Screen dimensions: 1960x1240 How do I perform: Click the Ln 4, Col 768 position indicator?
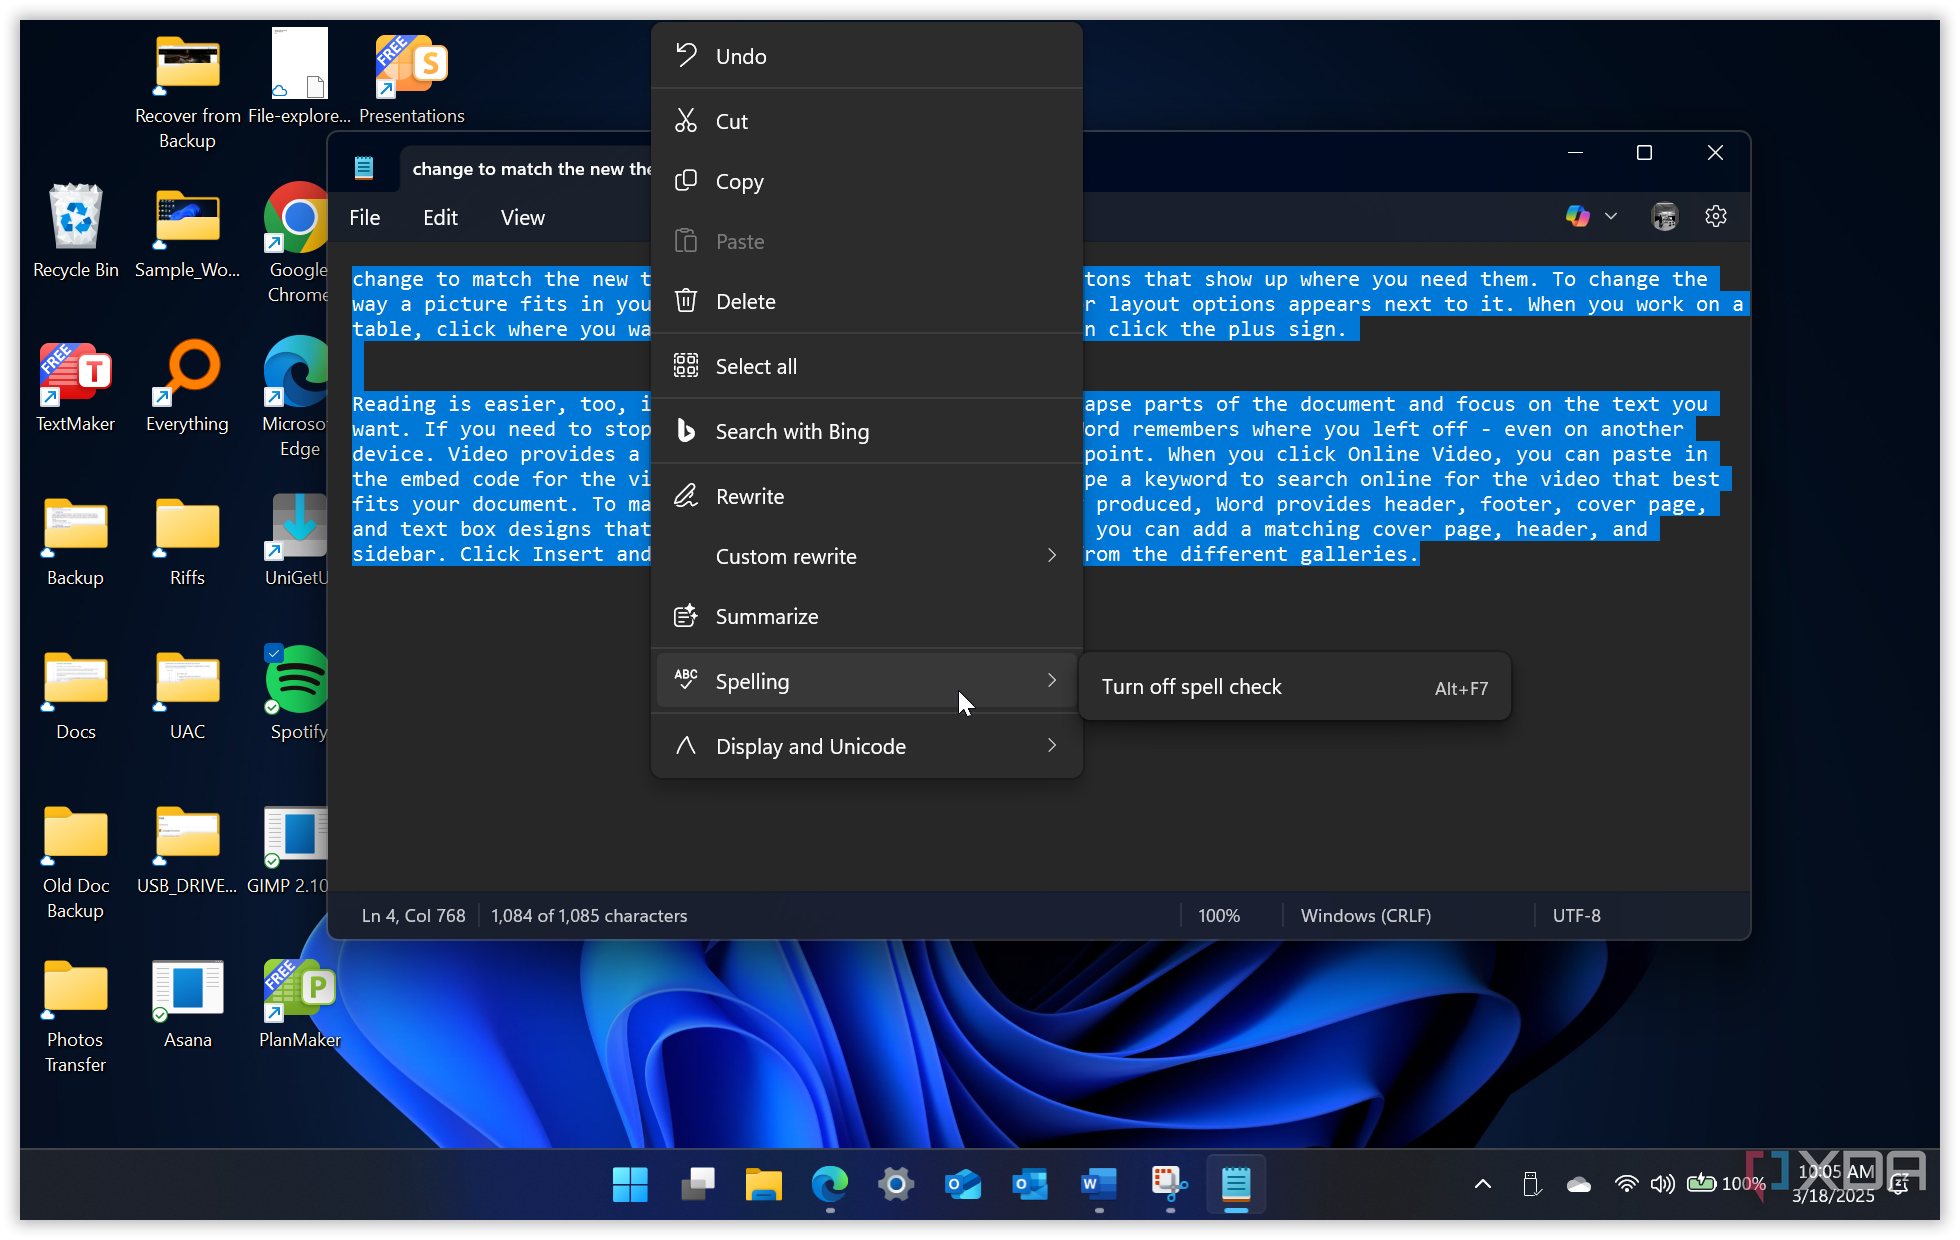click(x=413, y=915)
